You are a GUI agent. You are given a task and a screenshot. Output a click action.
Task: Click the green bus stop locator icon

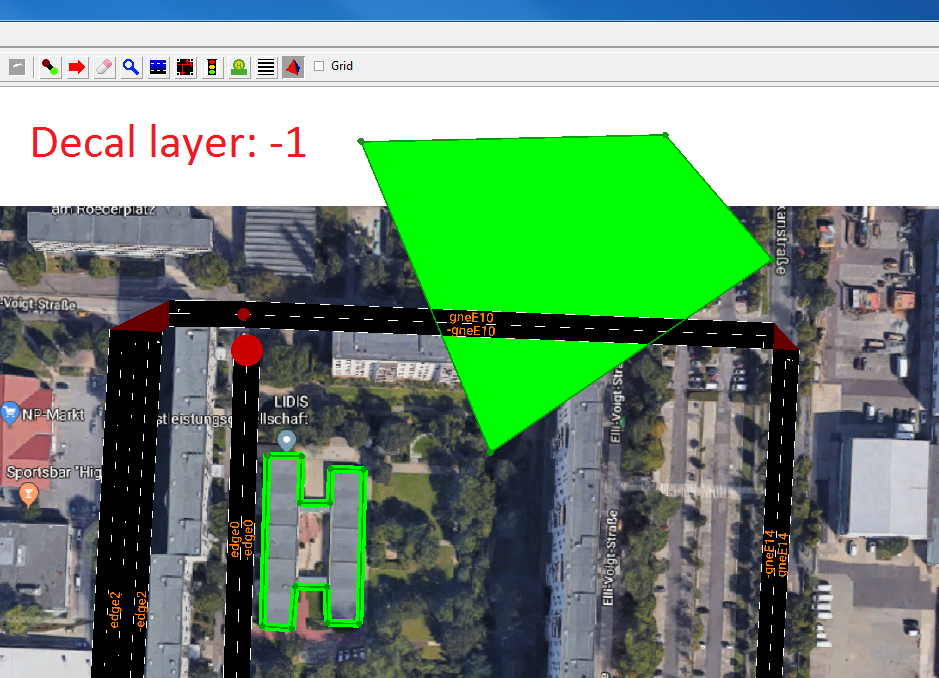pyautogui.click(x=238, y=67)
